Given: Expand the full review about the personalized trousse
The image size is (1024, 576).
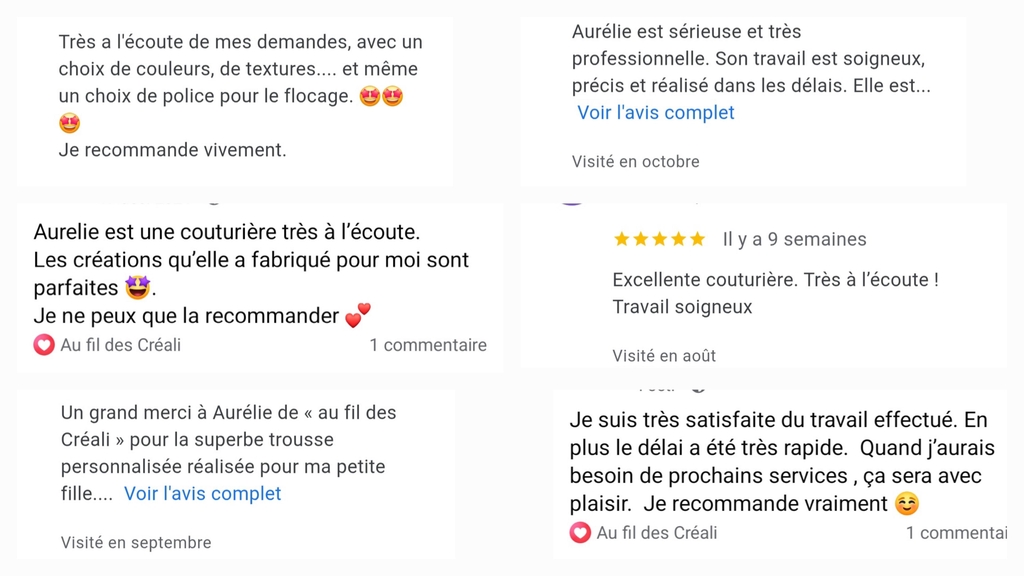Looking at the screenshot, I should pyautogui.click(x=203, y=493).
